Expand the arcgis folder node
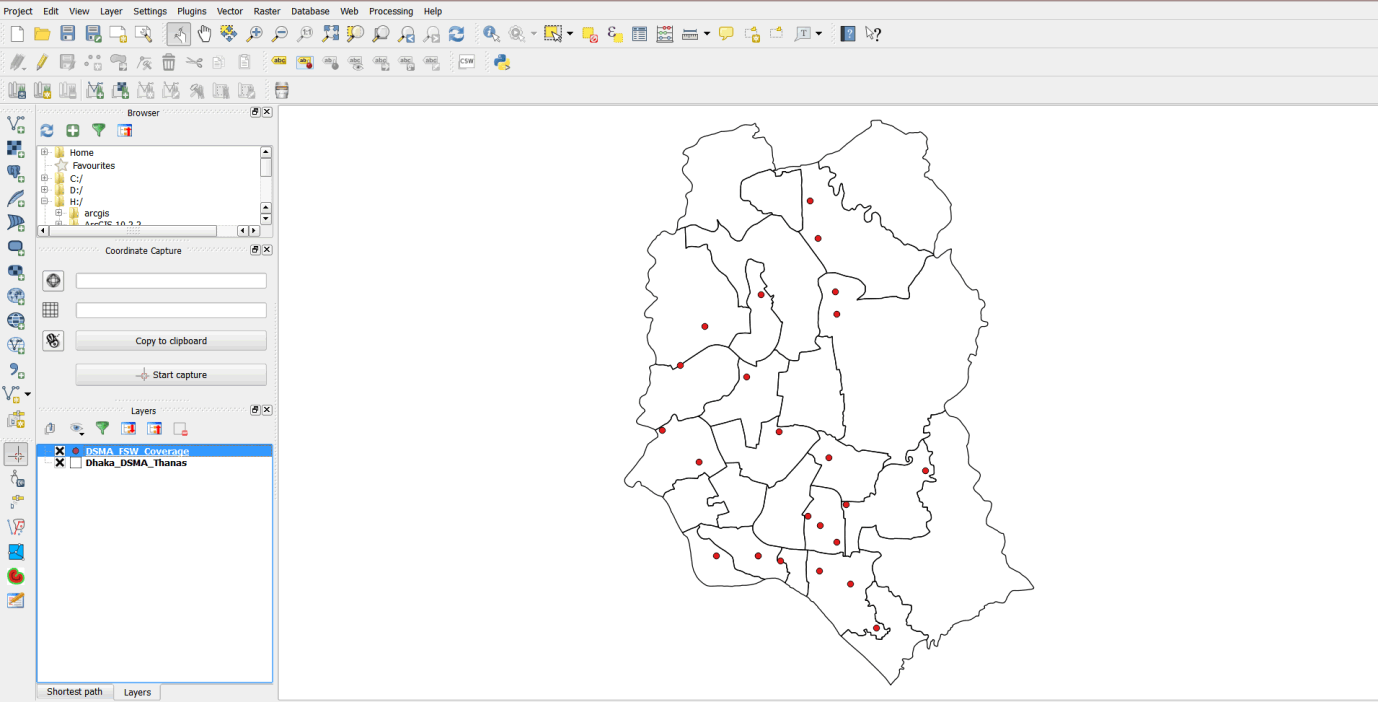 point(59,213)
